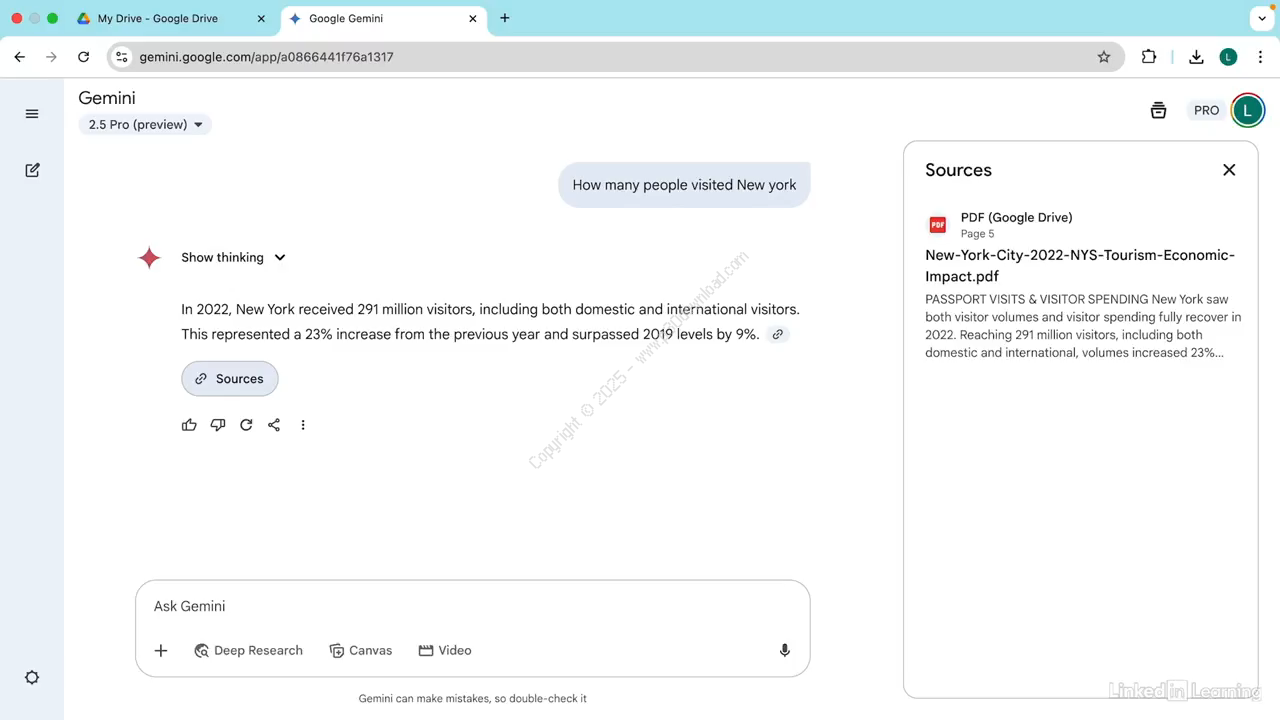Image resolution: width=1280 pixels, height=720 pixels.
Task: Click the red PDF file icon in Sources
Action: click(937, 225)
